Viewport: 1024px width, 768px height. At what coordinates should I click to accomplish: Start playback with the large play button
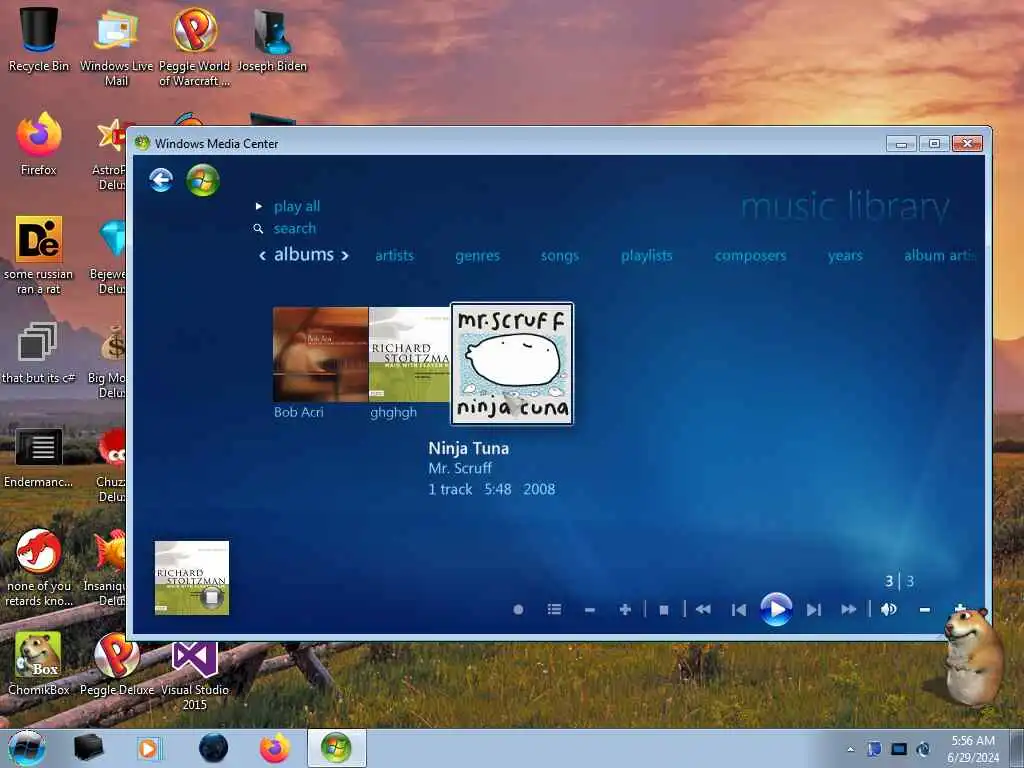coord(776,609)
